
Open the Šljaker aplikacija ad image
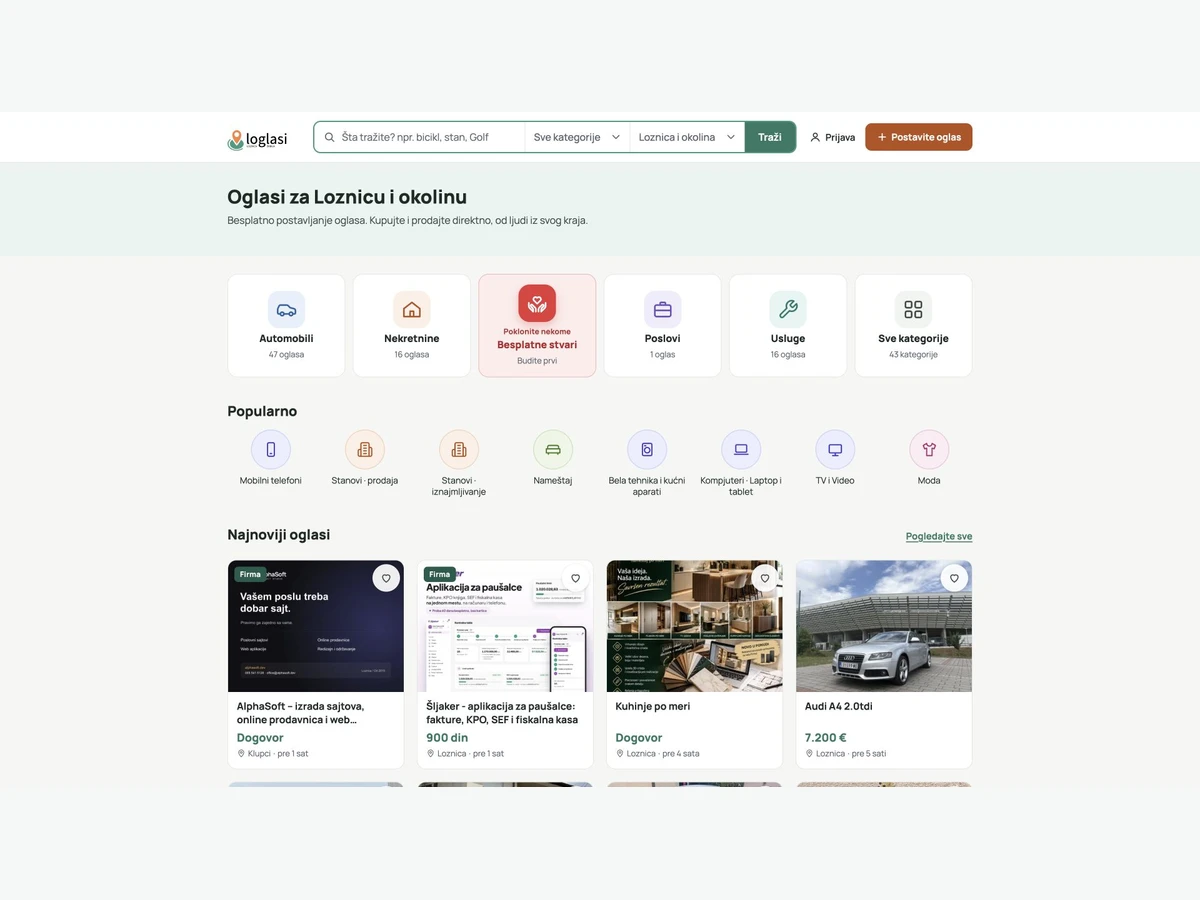point(505,626)
